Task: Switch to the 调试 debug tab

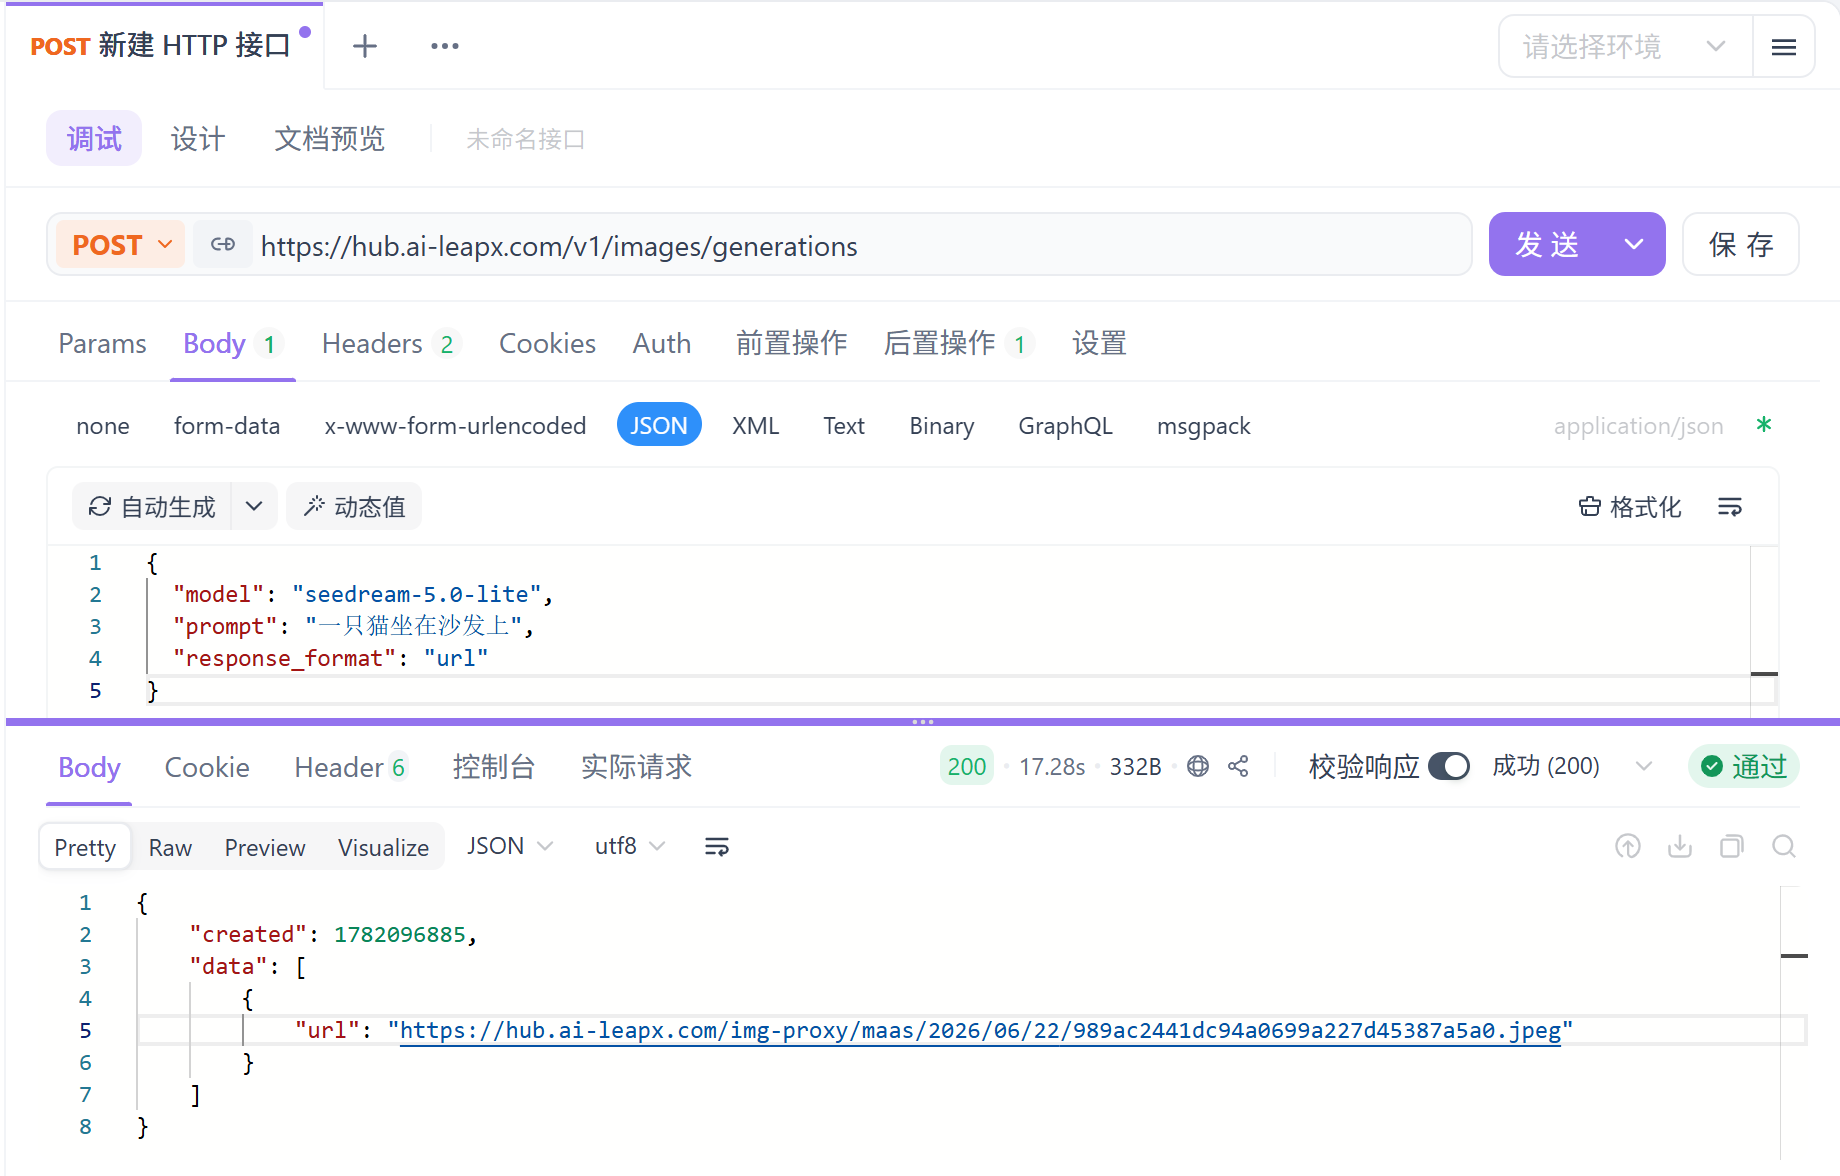Action: (94, 139)
